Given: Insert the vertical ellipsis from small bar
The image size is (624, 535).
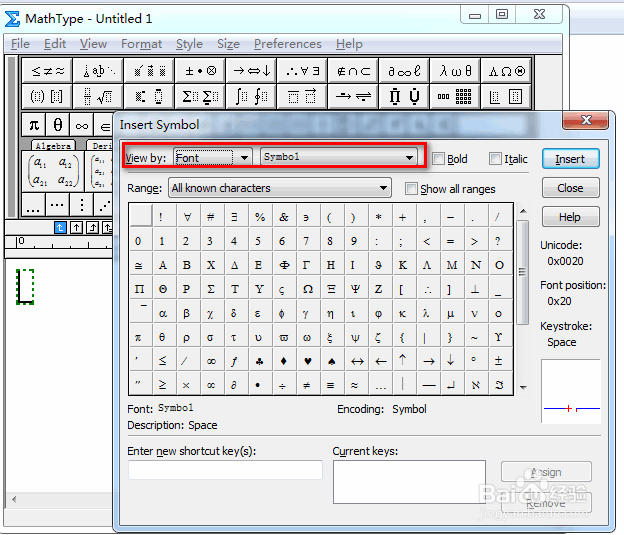Looking at the screenshot, I should tap(82, 205).
